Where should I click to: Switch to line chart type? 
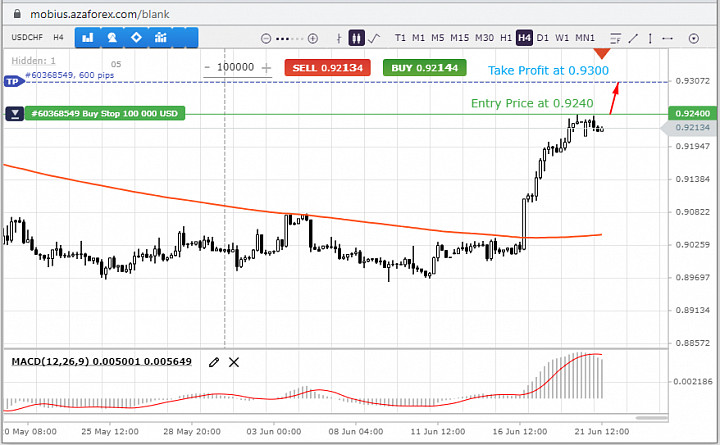click(x=374, y=38)
